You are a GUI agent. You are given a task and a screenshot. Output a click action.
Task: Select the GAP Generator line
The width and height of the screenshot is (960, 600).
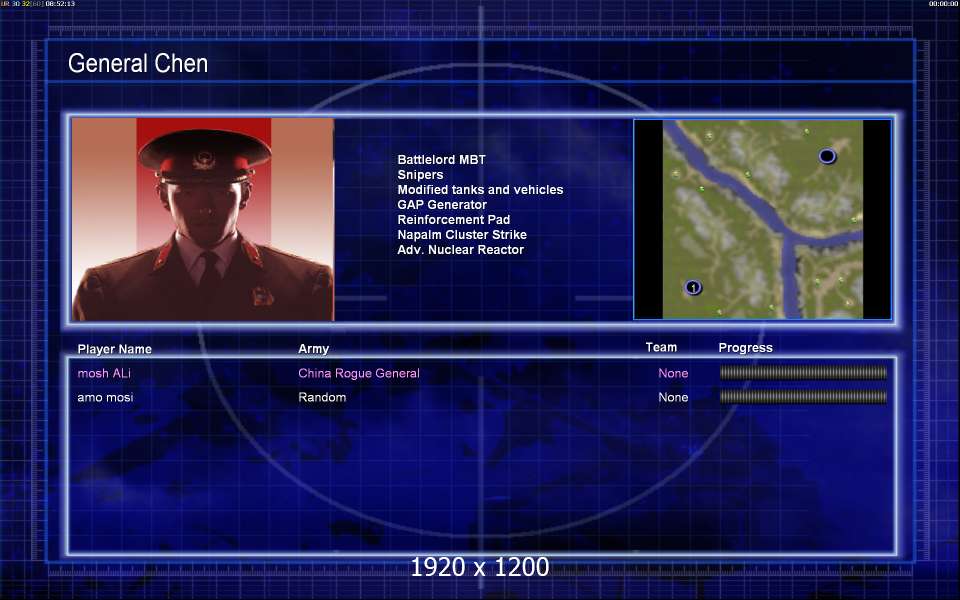click(442, 204)
